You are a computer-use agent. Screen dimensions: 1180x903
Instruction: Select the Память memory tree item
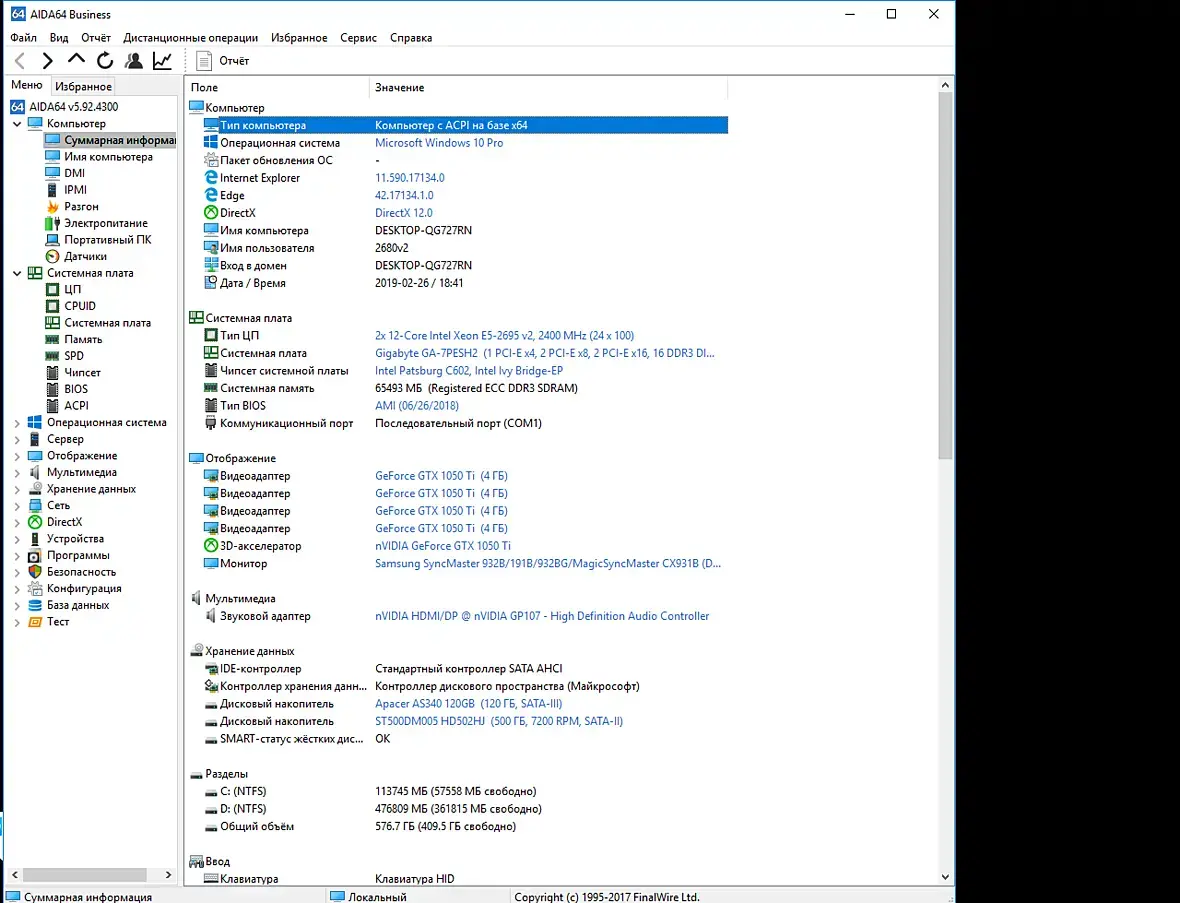pos(83,339)
